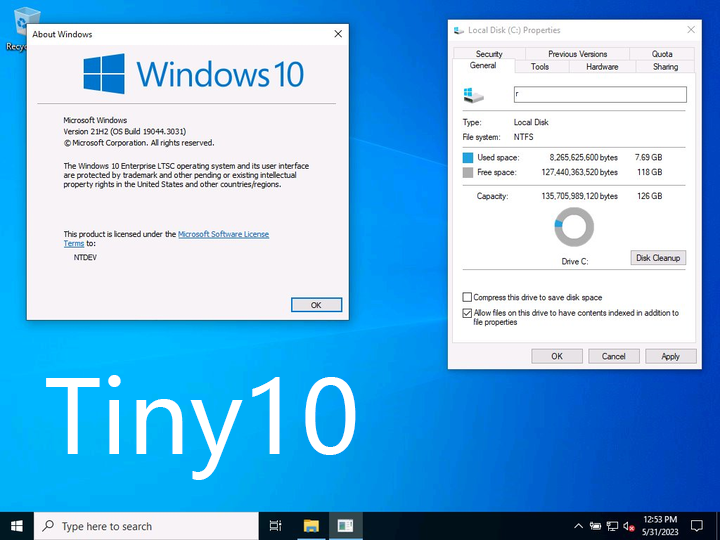Viewport: 720px width, 540px height.
Task: Click the Local Disk Properties title bar icon
Action: (458, 30)
